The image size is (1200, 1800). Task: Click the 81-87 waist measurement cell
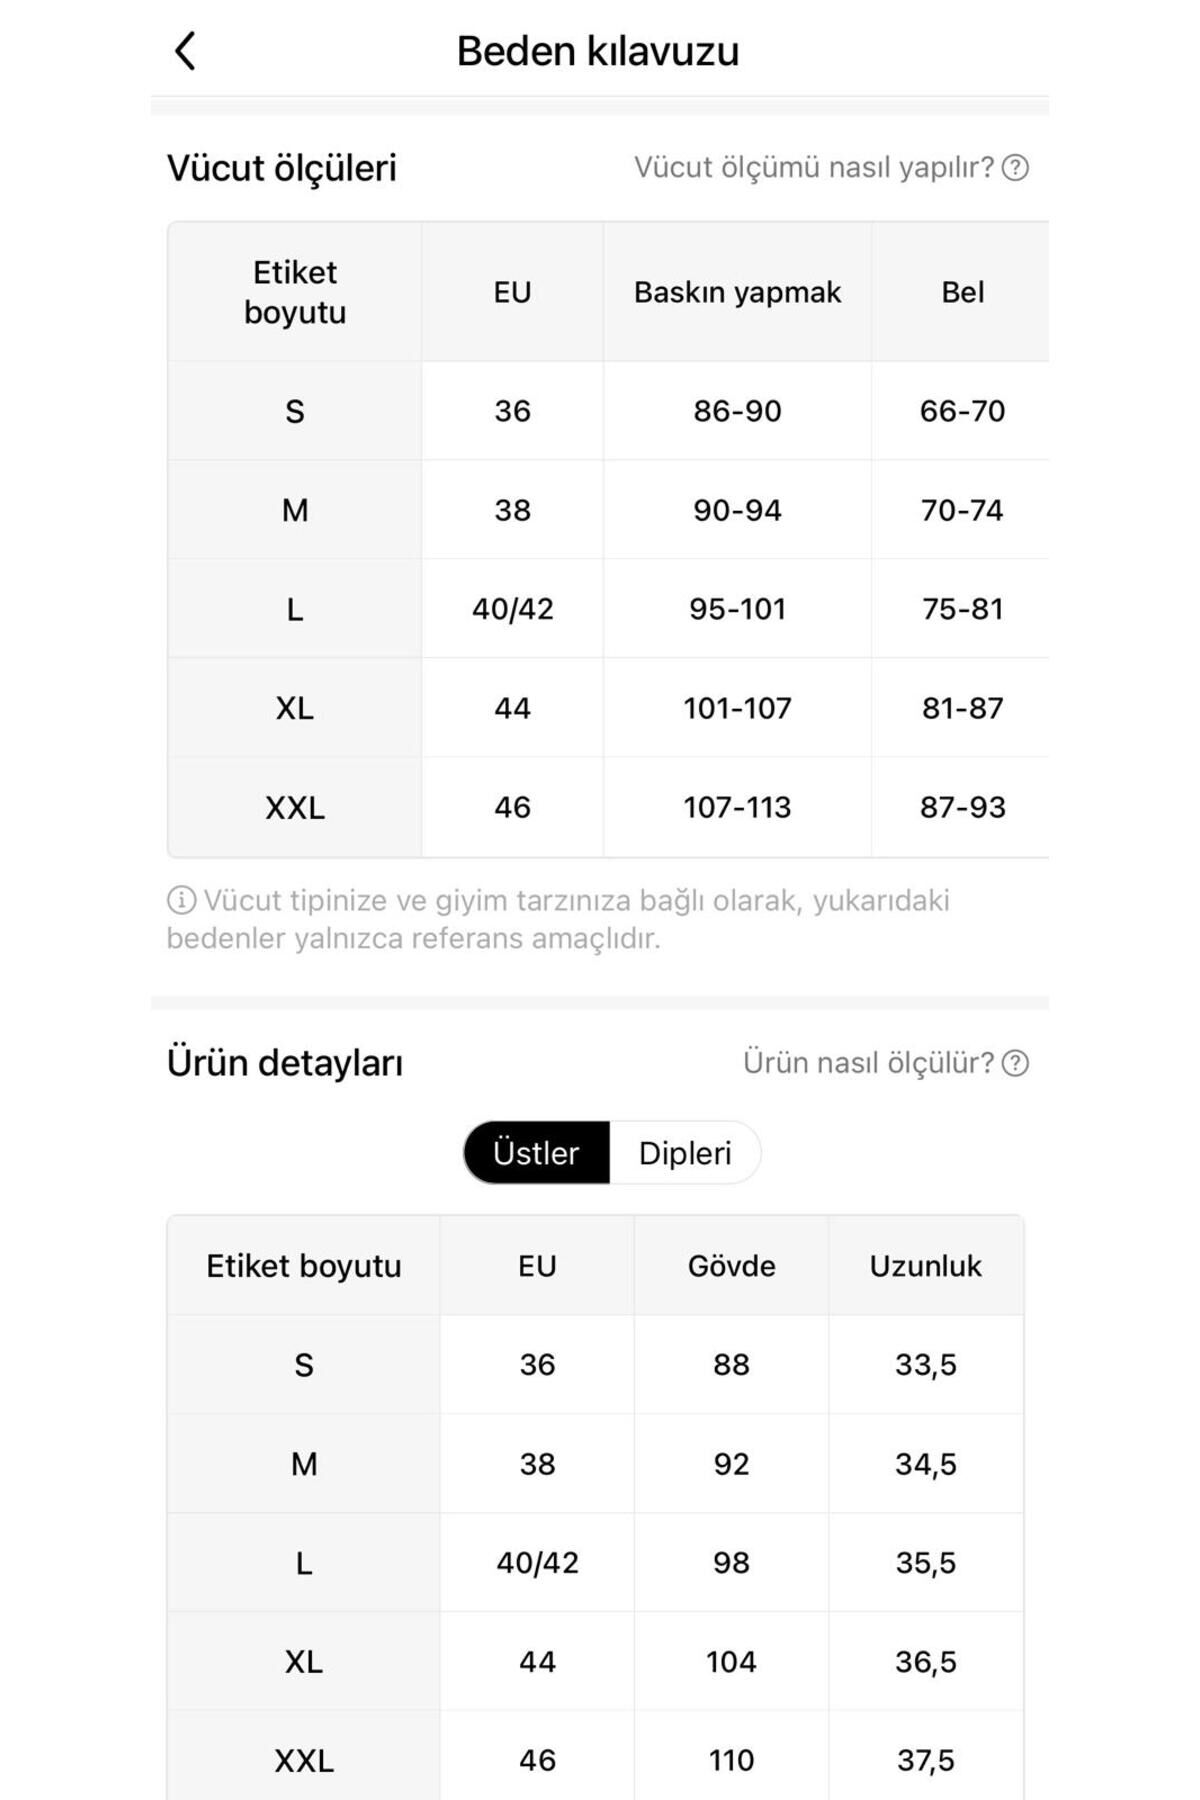point(962,708)
